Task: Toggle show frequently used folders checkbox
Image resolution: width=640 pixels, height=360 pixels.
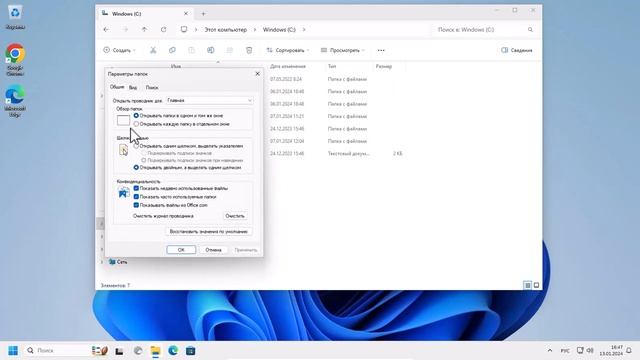Action: pyautogui.click(x=136, y=197)
